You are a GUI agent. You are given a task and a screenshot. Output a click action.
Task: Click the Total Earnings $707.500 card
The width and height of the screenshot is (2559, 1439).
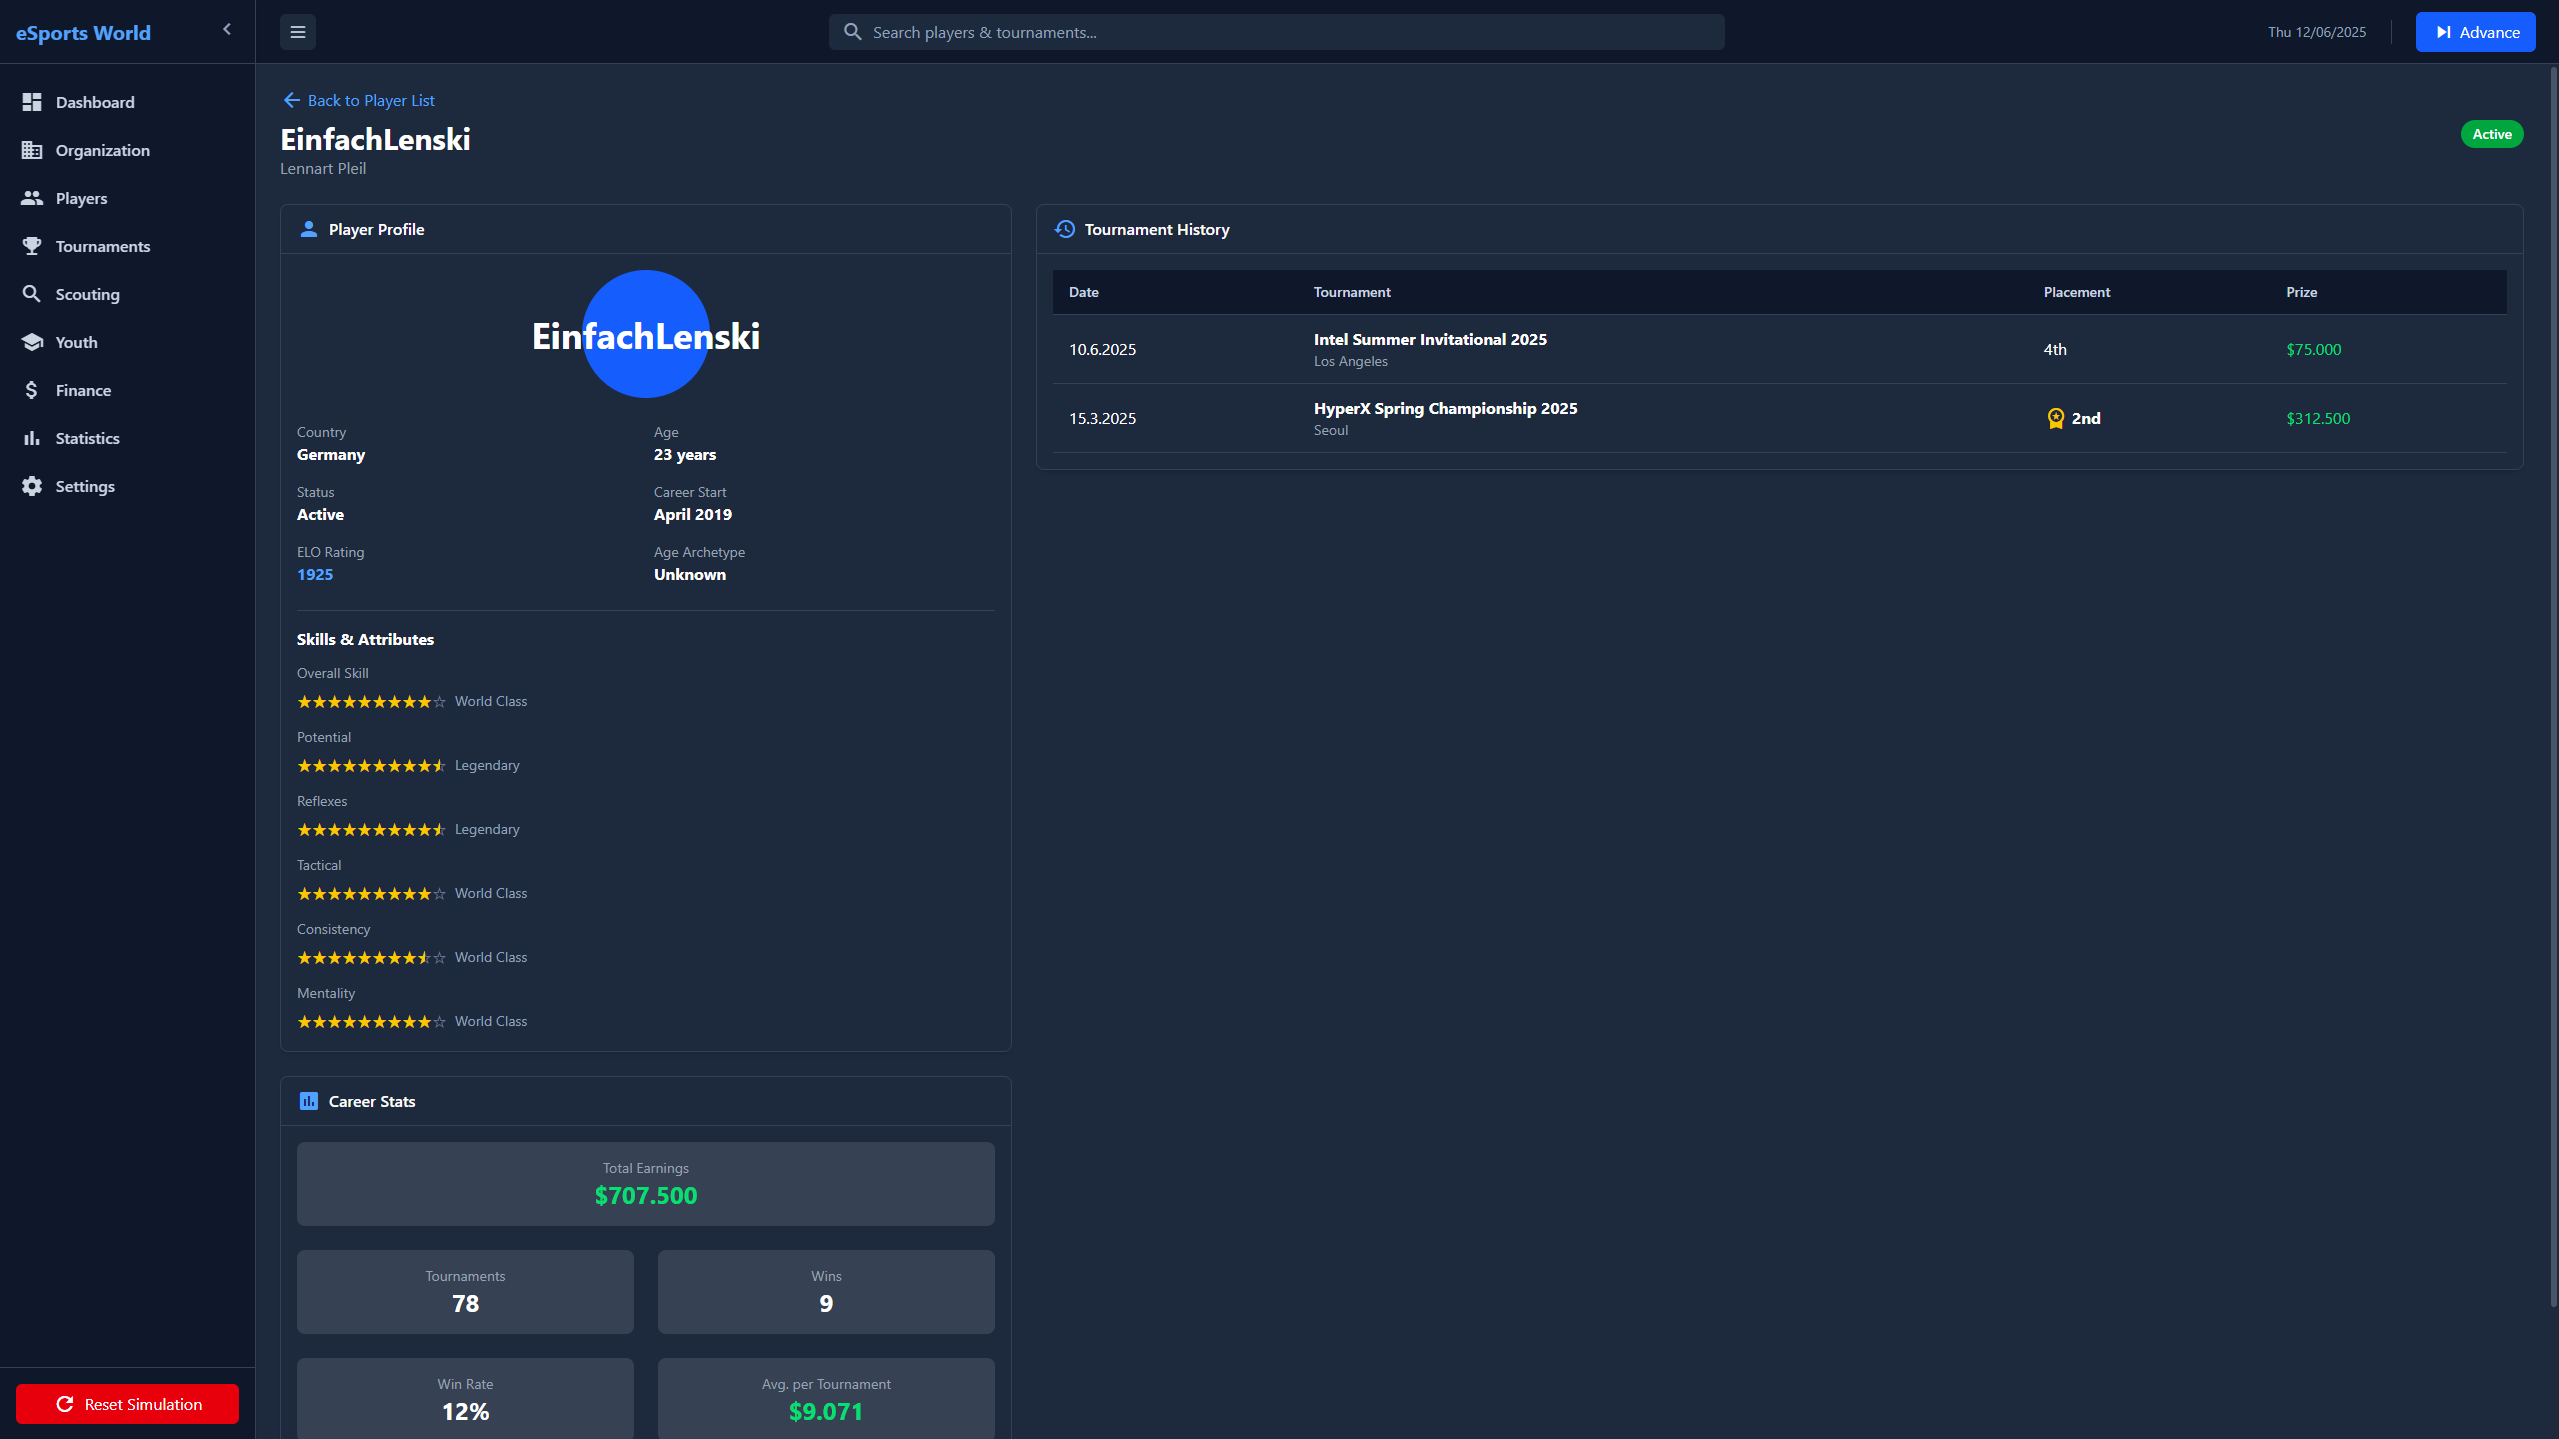[646, 1184]
